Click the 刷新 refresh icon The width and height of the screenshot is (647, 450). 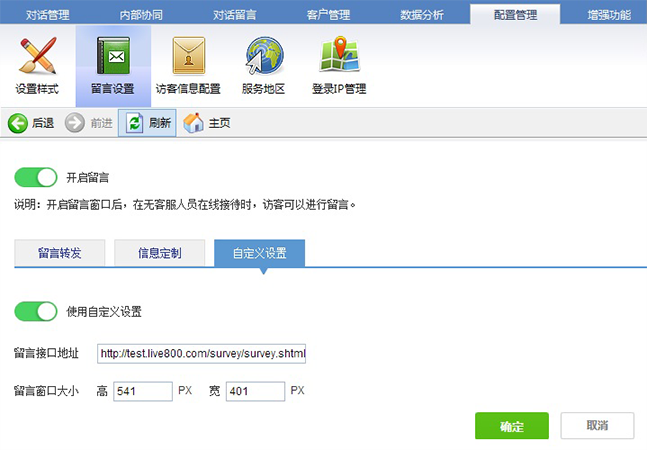[x=133, y=123]
